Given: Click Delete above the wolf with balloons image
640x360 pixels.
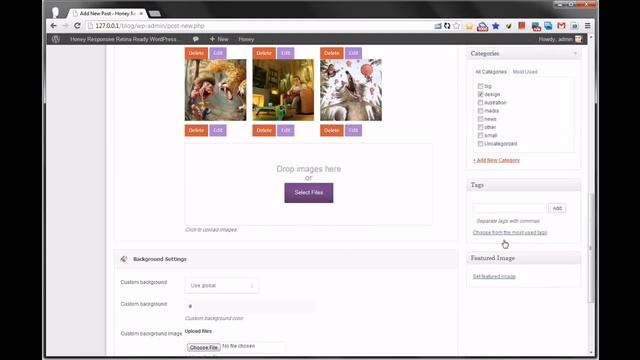Looking at the screenshot, I should click(332, 53).
